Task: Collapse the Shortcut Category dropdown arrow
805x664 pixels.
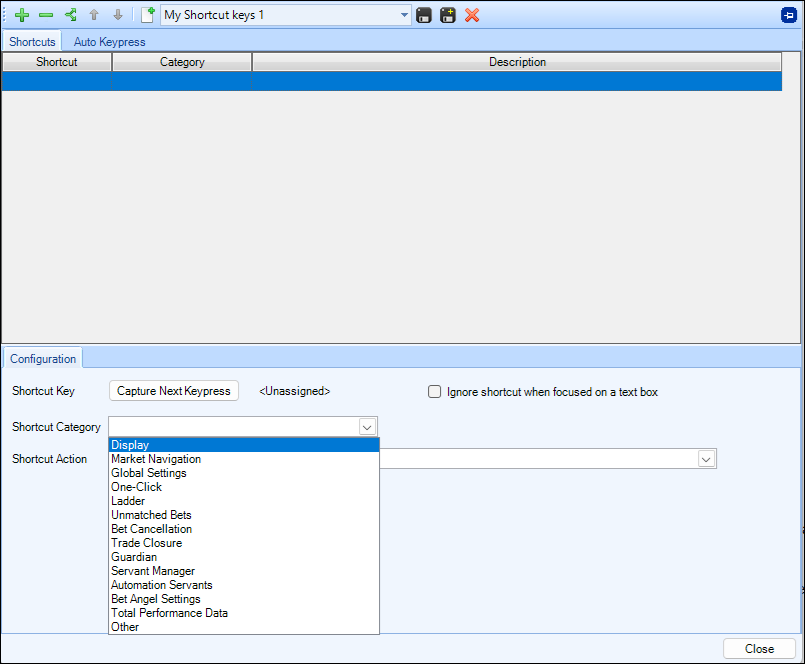Action: coord(367,427)
